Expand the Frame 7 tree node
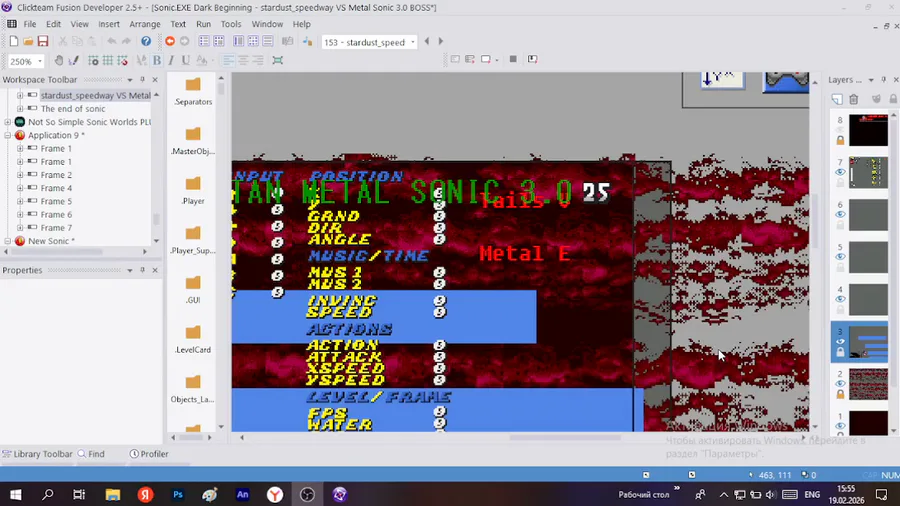Image resolution: width=900 pixels, height=506 pixels. (x=20, y=228)
